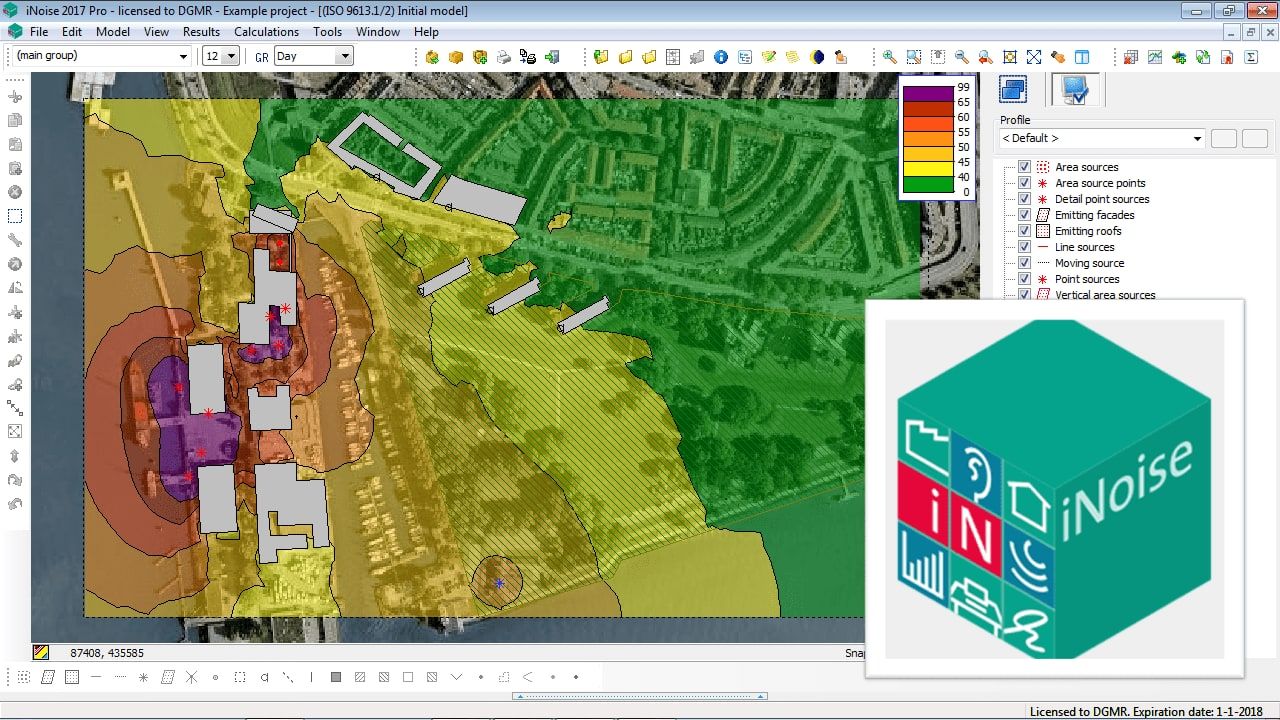
Task: Click the Emitting roofs label in layer list
Action: [1088, 231]
